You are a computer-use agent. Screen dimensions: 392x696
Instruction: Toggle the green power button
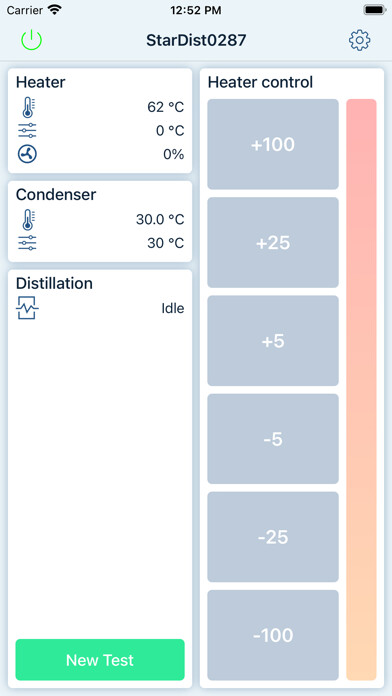[32, 40]
